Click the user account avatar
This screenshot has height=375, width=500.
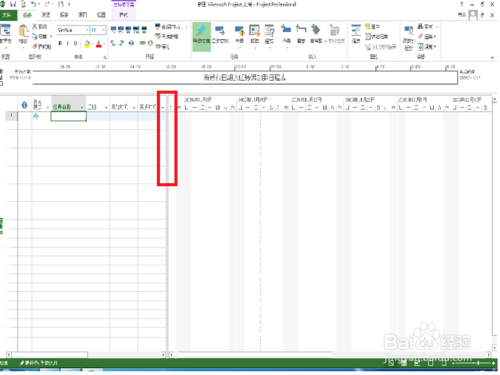coord(473,15)
